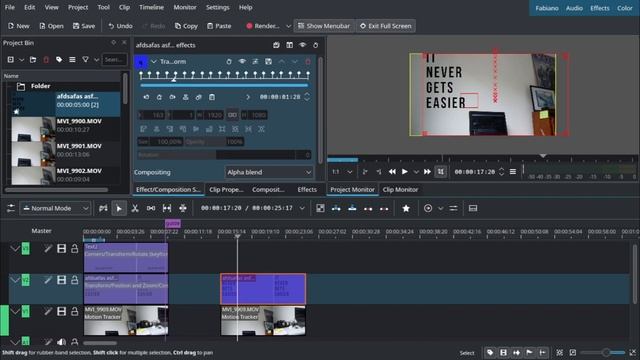Toggle lock on the highlighted V2 track
The image size is (640, 360).
tap(75, 280)
